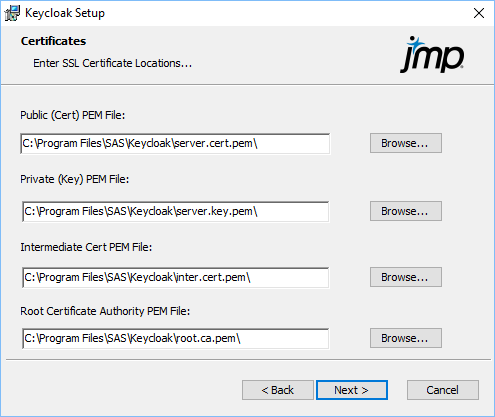
Task: Focus the server.cert.pem path field
Action: 175,144
